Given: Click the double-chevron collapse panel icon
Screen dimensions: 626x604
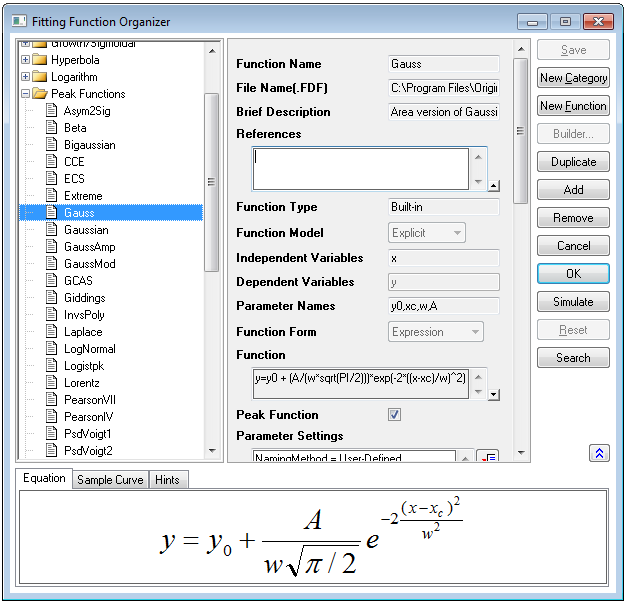Looking at the screenshot, I should tap(599, 453).
